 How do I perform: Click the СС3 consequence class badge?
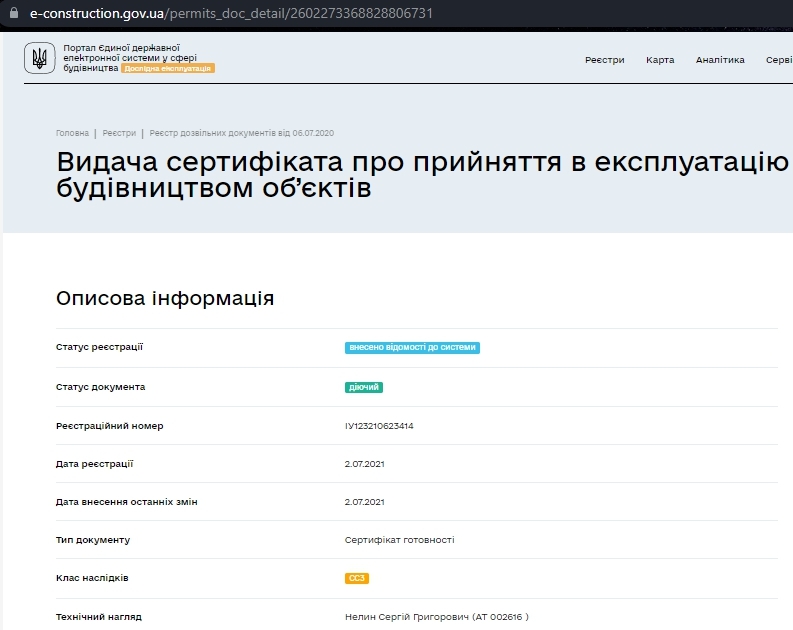click(x=357, y=578)
